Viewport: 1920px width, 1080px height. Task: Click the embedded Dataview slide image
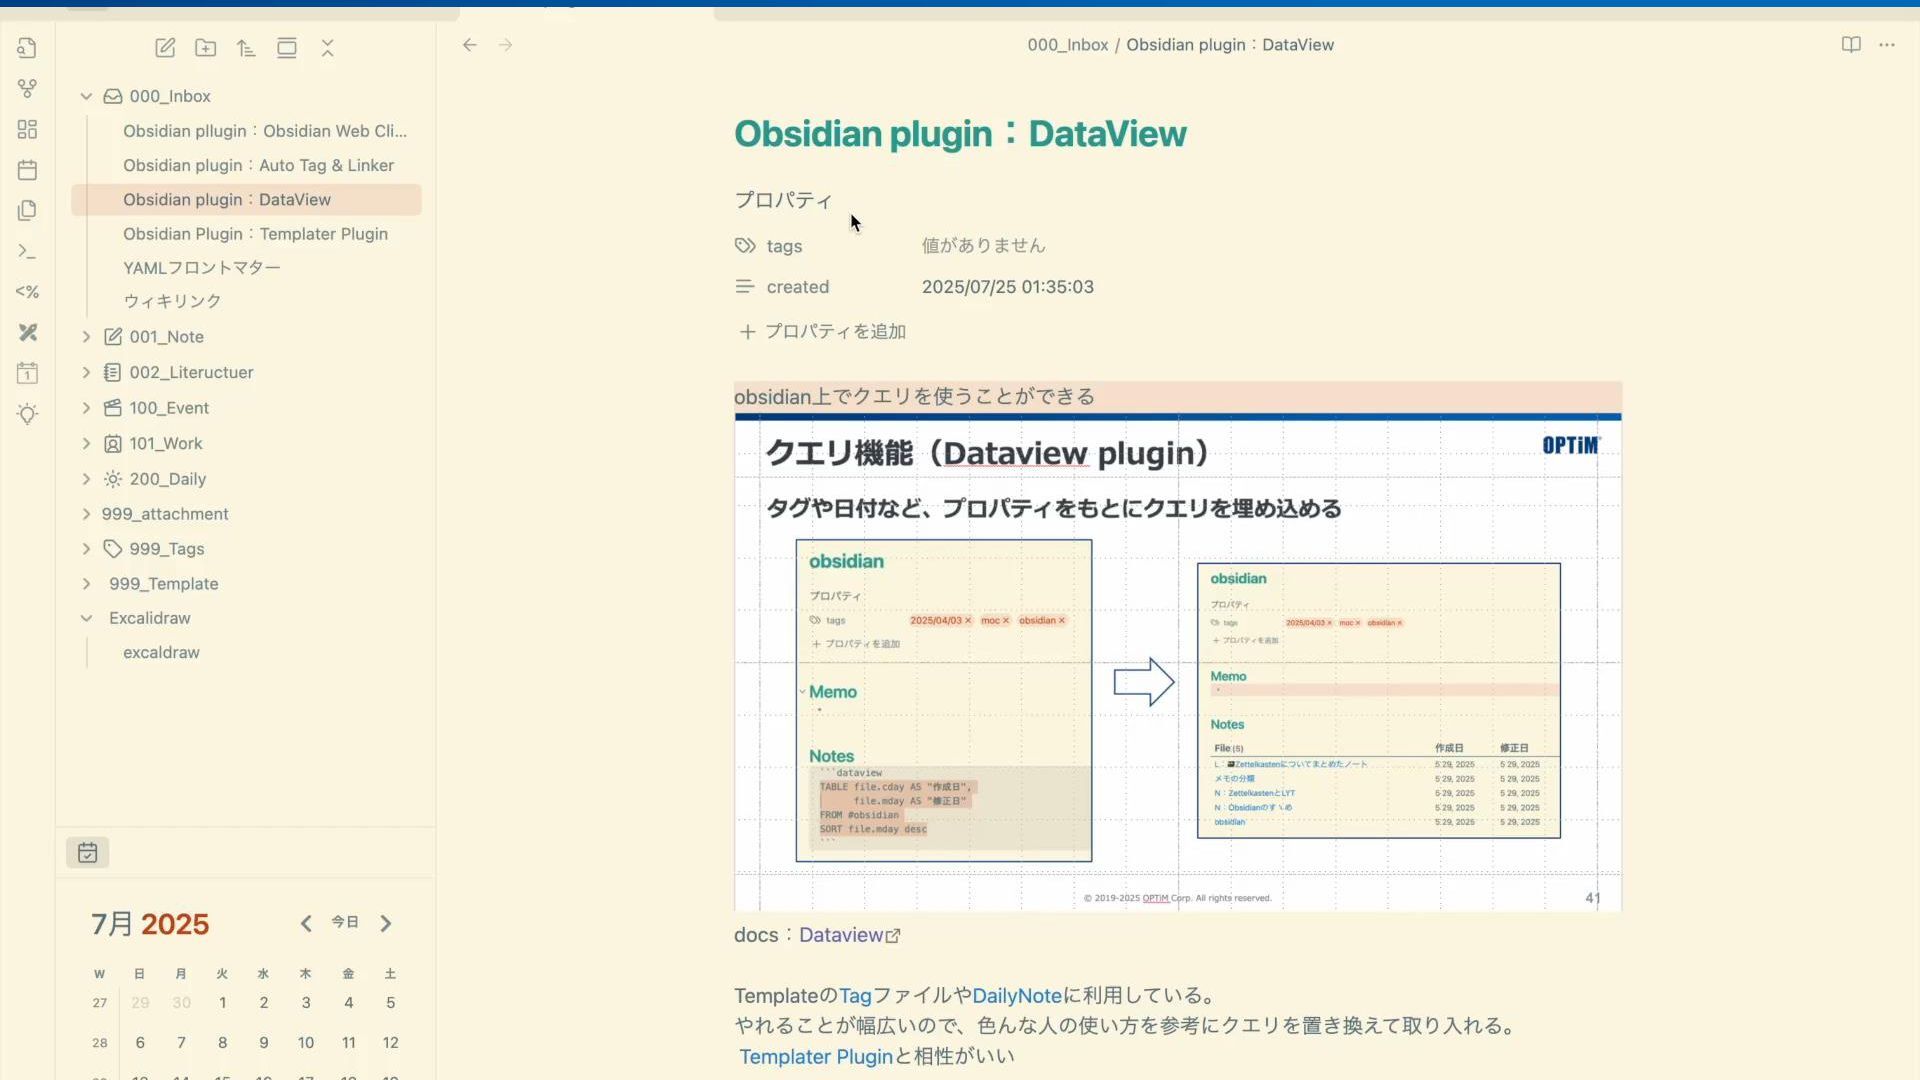tap(1178, 662)
